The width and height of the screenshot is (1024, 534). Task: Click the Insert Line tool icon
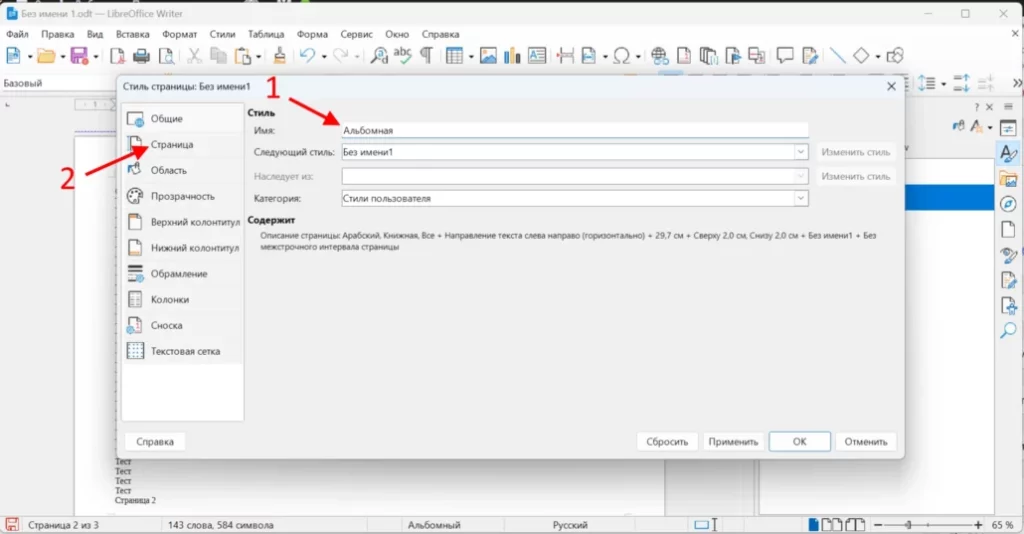[837, 56]
